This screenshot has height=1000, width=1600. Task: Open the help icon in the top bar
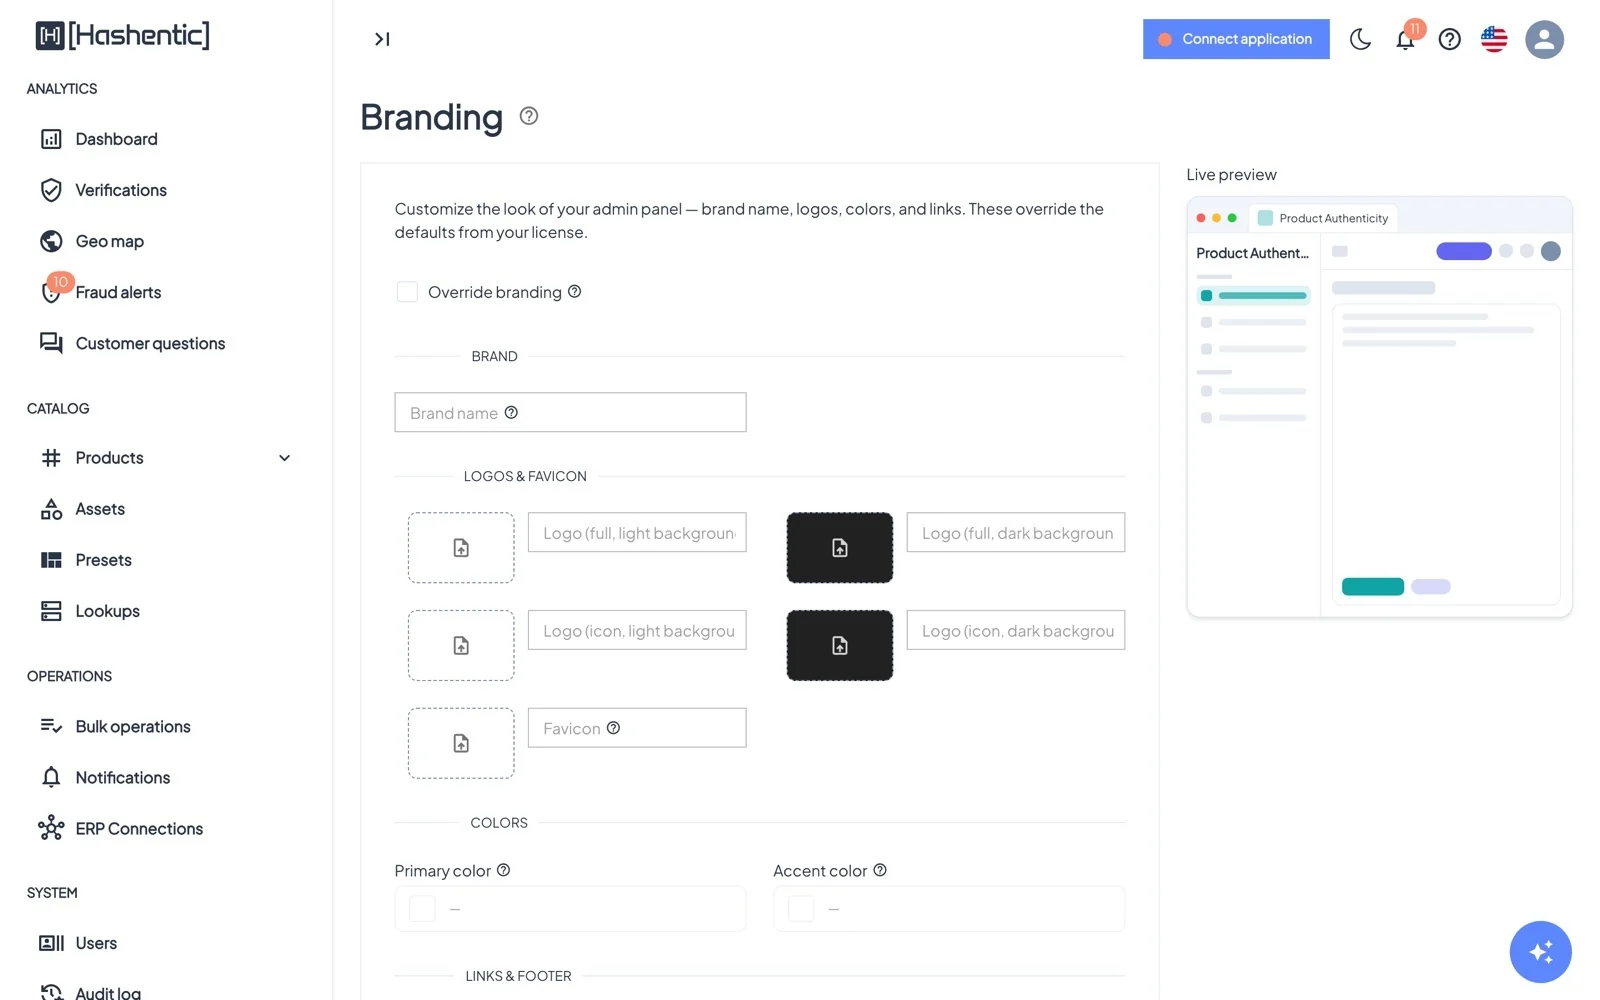click(1449, 39)
